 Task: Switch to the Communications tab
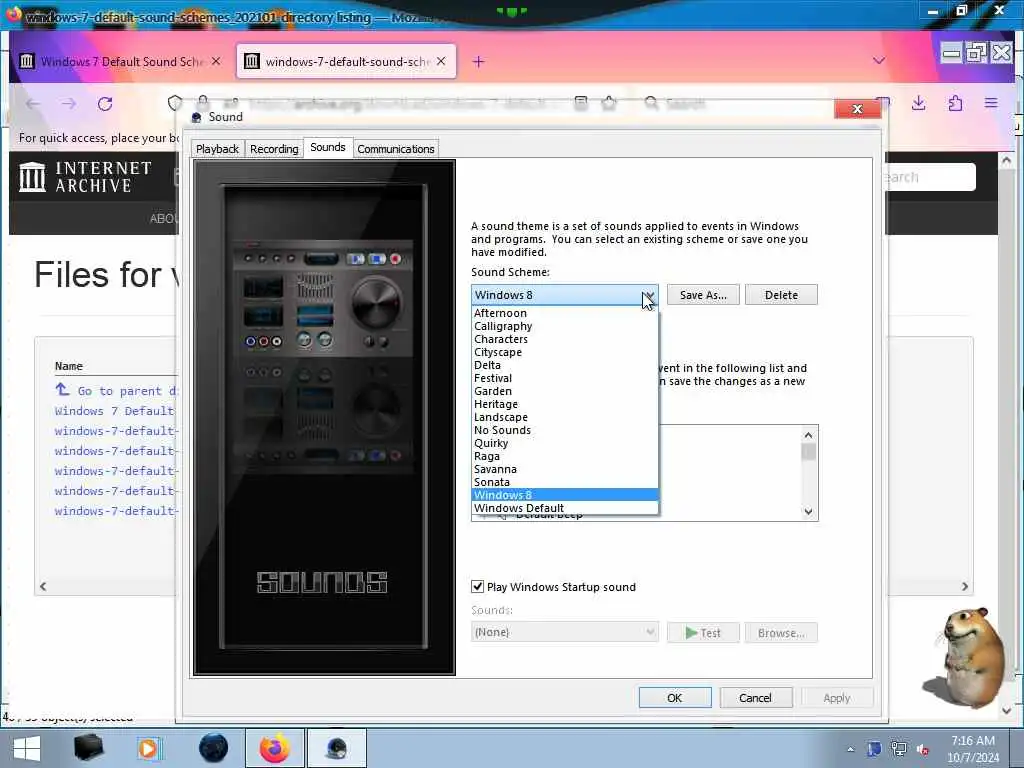(396, 149)
